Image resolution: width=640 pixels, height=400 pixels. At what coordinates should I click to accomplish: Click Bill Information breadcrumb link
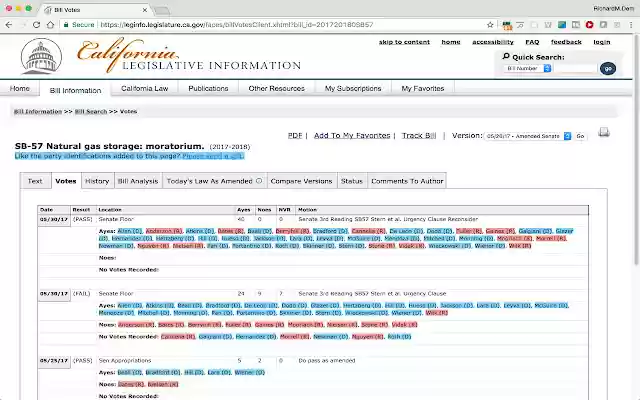point(38,111)
